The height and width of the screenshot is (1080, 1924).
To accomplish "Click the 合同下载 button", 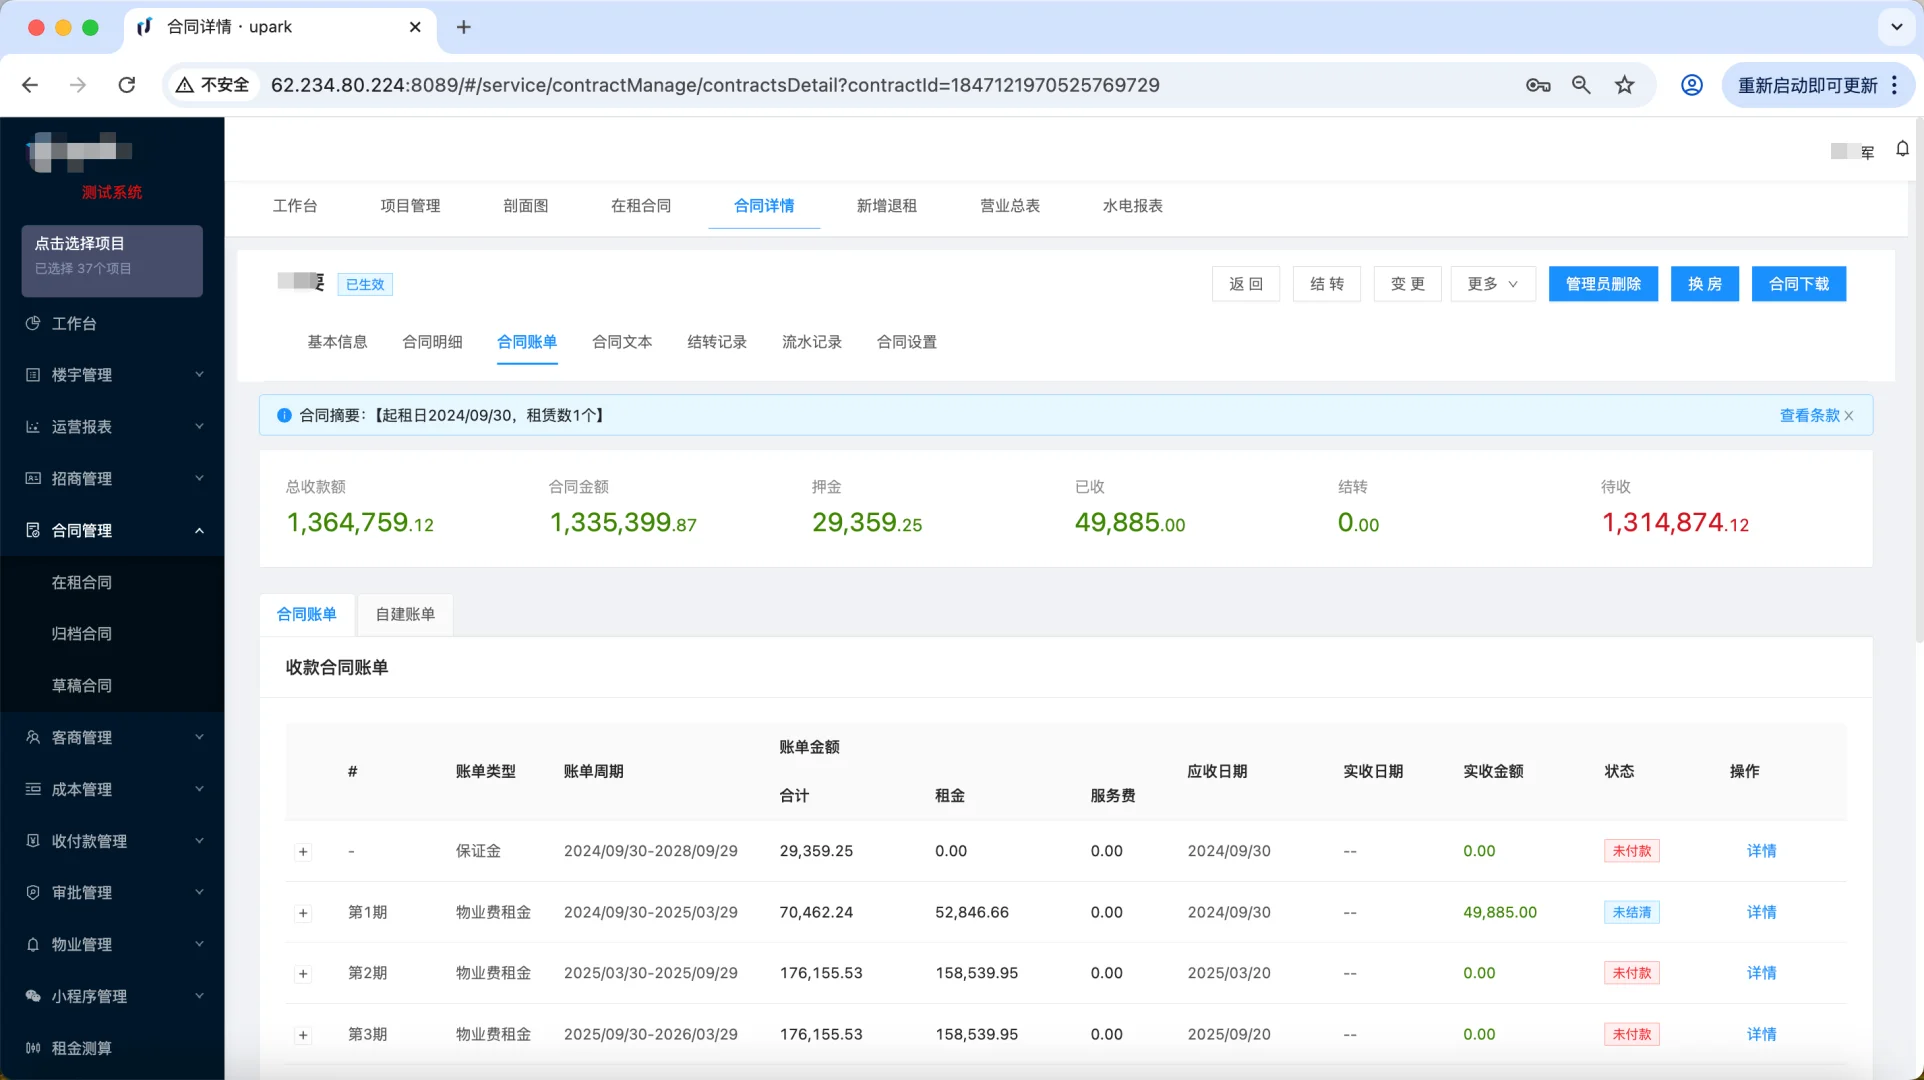I will click(1798, 283).
